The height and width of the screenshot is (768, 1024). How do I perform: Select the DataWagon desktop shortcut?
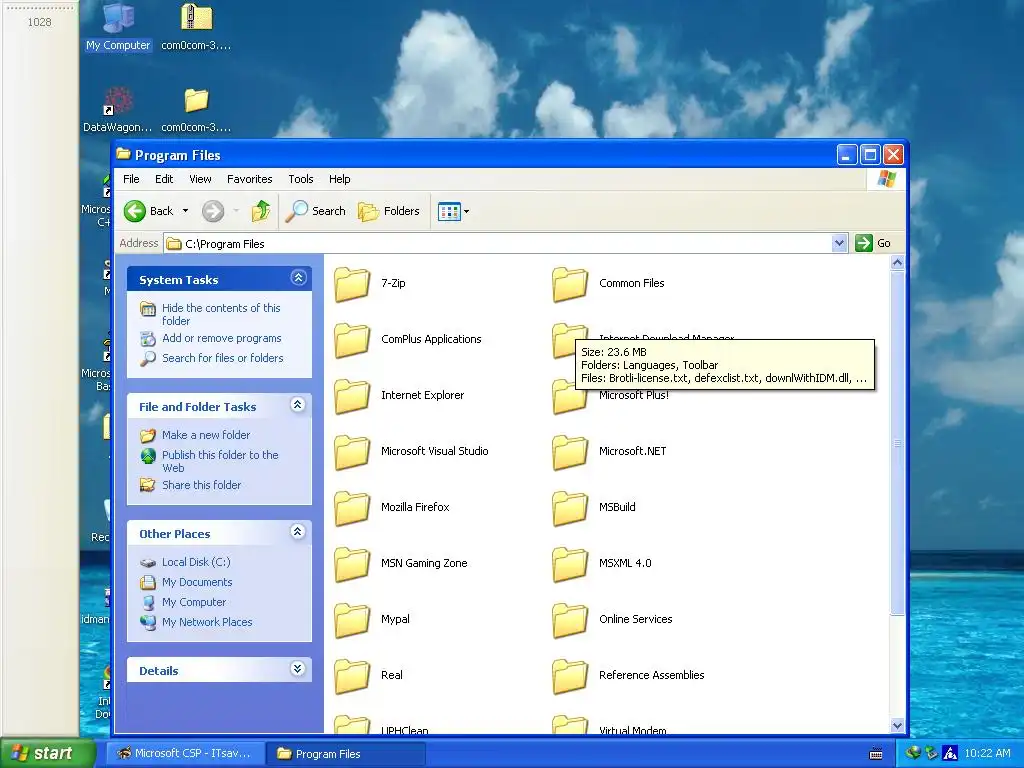pos(118,110)
